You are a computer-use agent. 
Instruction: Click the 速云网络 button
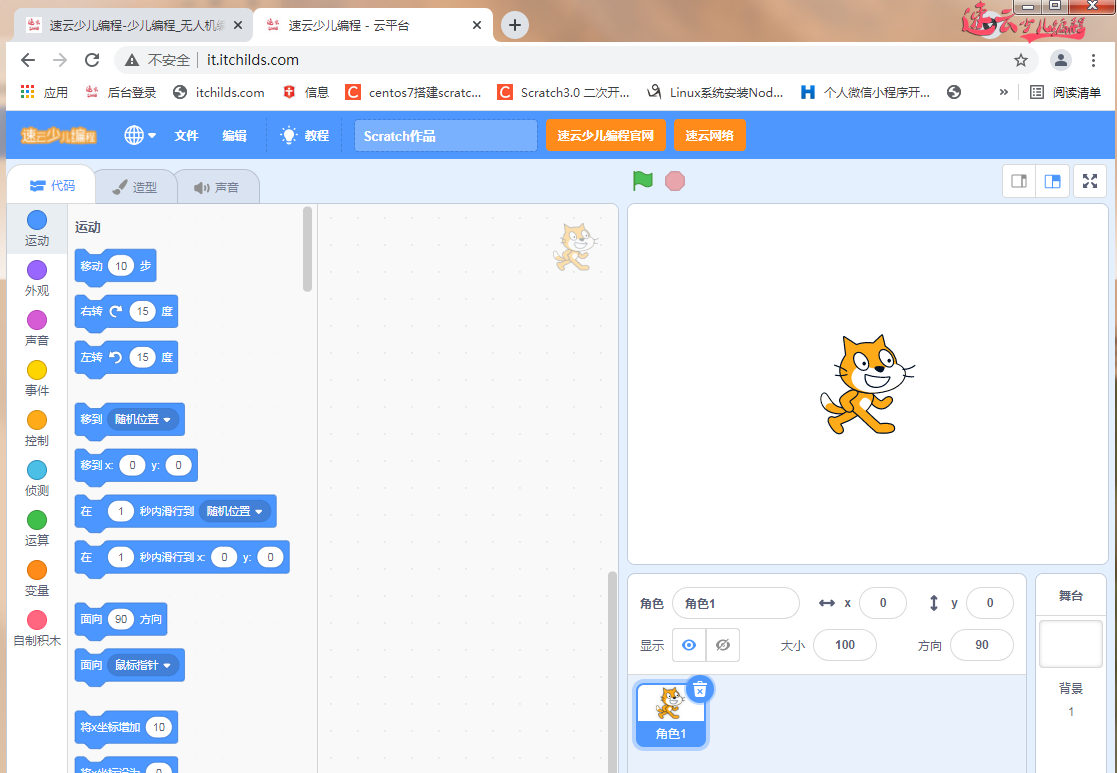point(709,135)
